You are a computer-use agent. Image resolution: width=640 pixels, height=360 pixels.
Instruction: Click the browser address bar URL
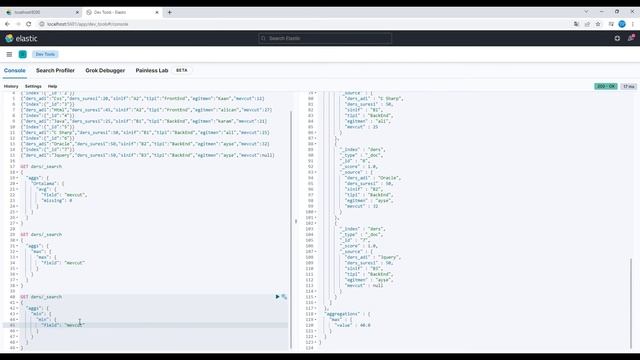coord(87,24)
